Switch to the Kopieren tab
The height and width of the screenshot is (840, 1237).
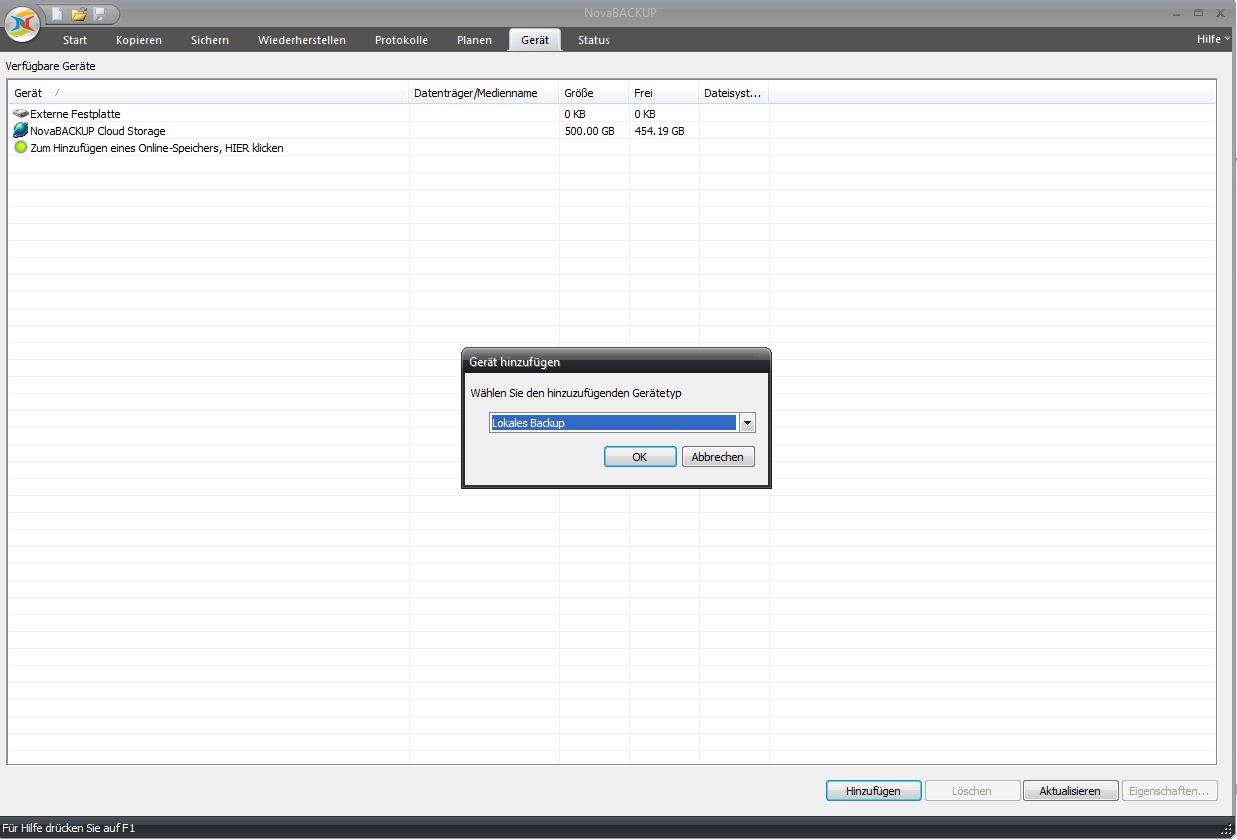(x=139, y=40)
